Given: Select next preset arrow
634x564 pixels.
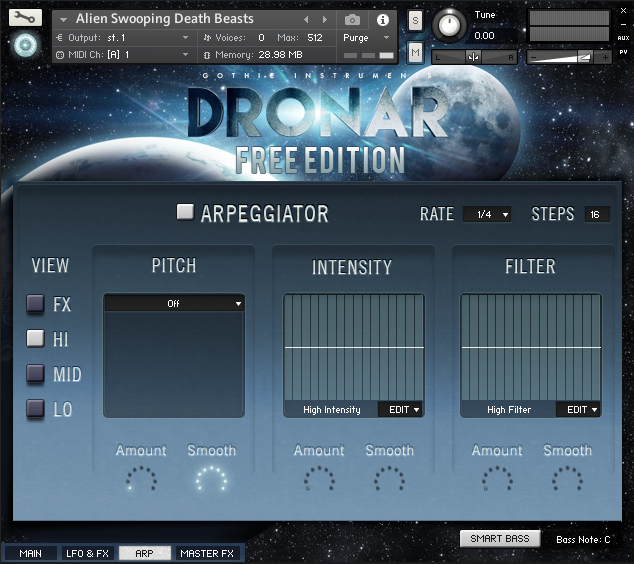Looking at the screenshot, I should pyautogui.click(x=324, y=19).
